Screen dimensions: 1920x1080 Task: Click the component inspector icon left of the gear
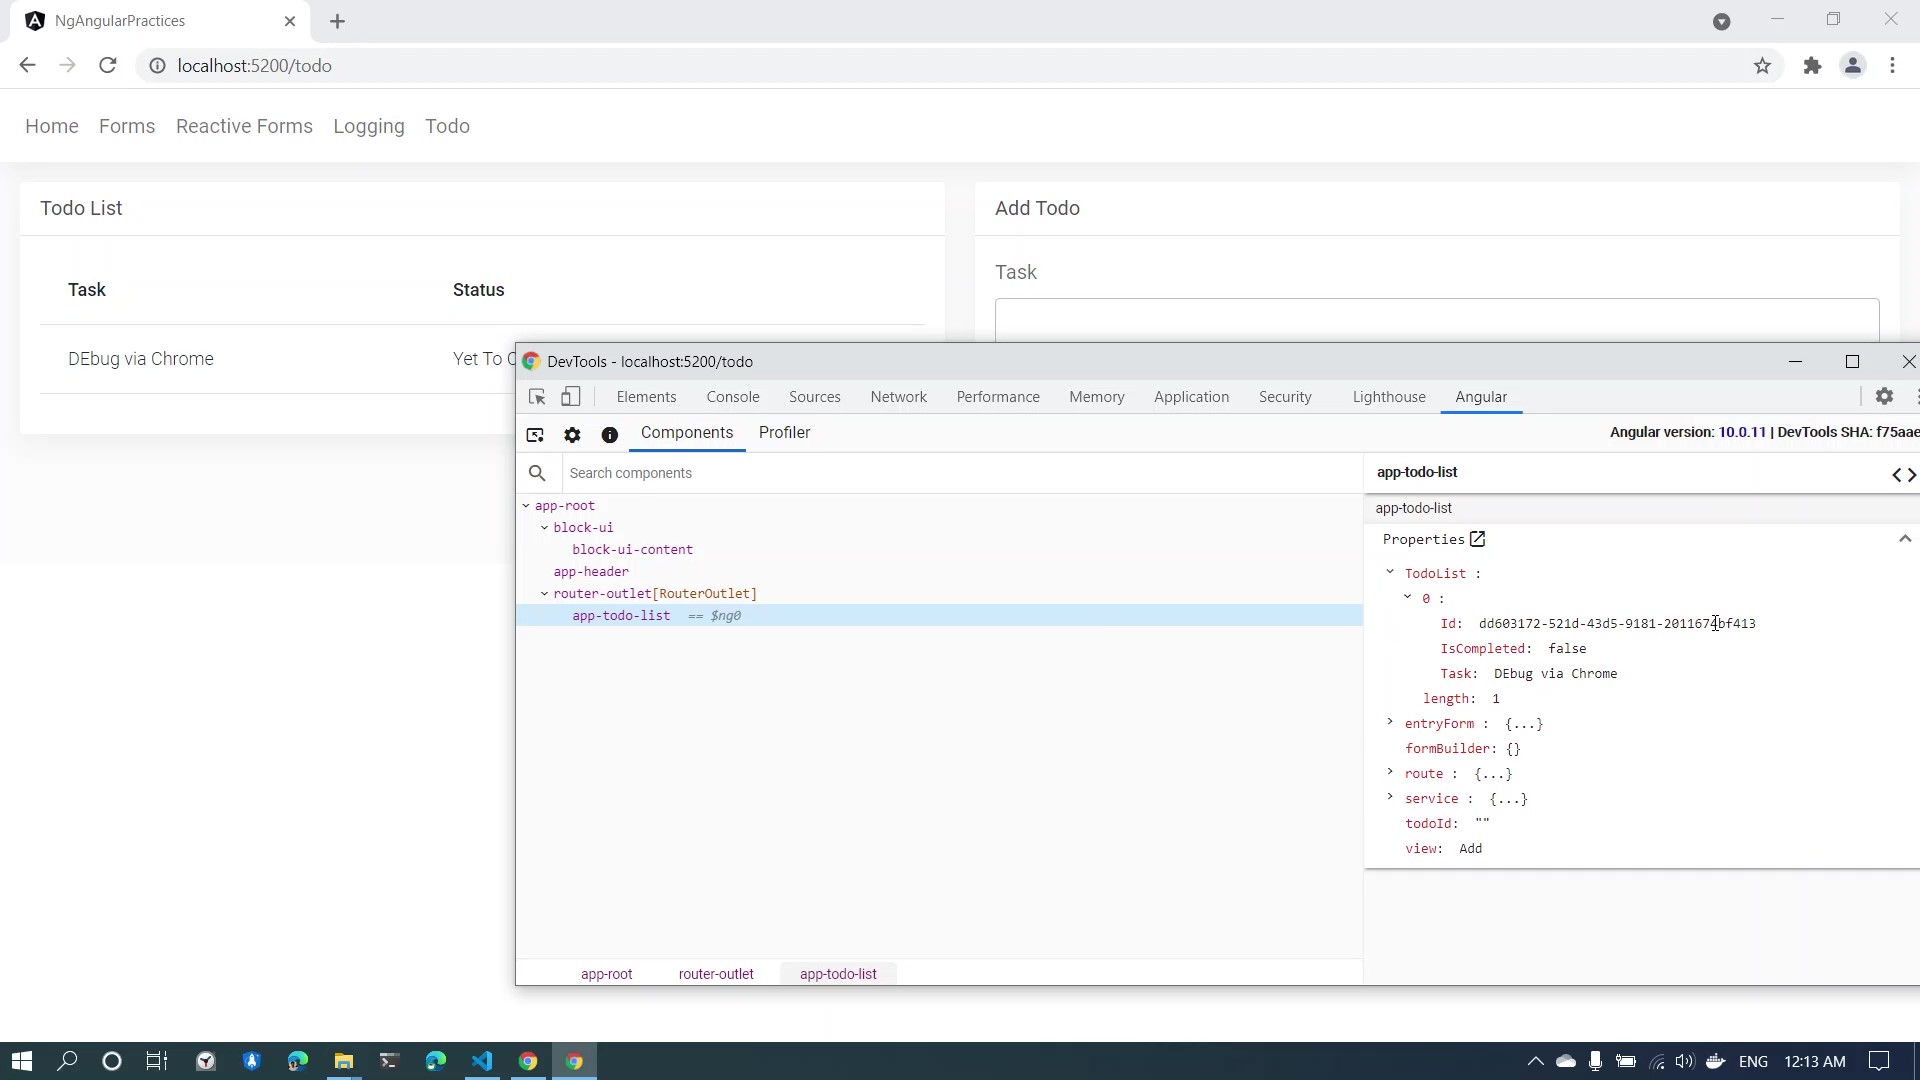(535, 435)
